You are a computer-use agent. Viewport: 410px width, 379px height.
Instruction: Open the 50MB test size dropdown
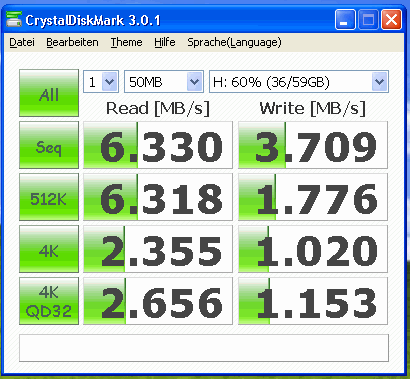click(164, 82)
